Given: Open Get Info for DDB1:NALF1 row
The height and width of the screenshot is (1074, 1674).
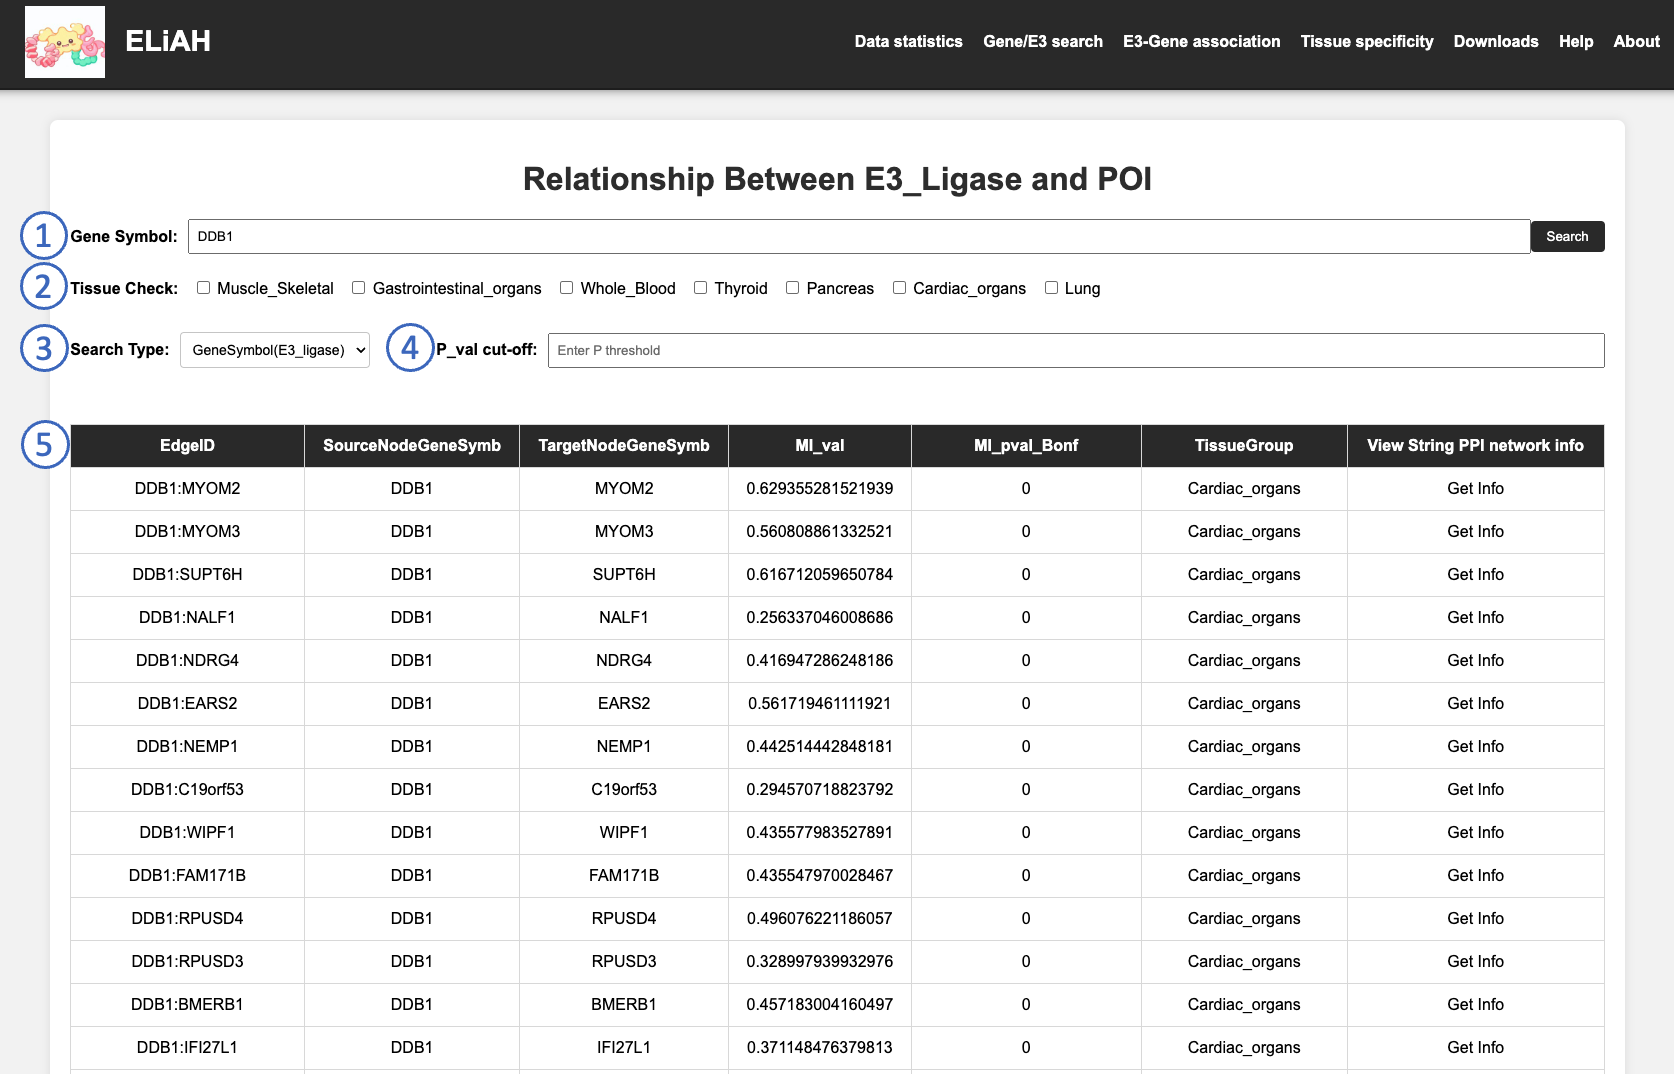Looking at the screenshot, I should [x=1475, y=618].
